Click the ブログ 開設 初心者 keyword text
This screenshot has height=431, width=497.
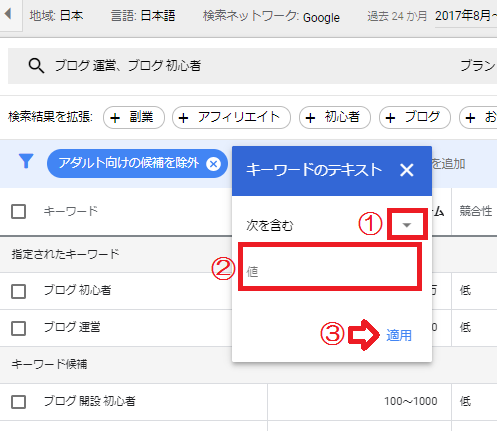[x=90, y=401]
